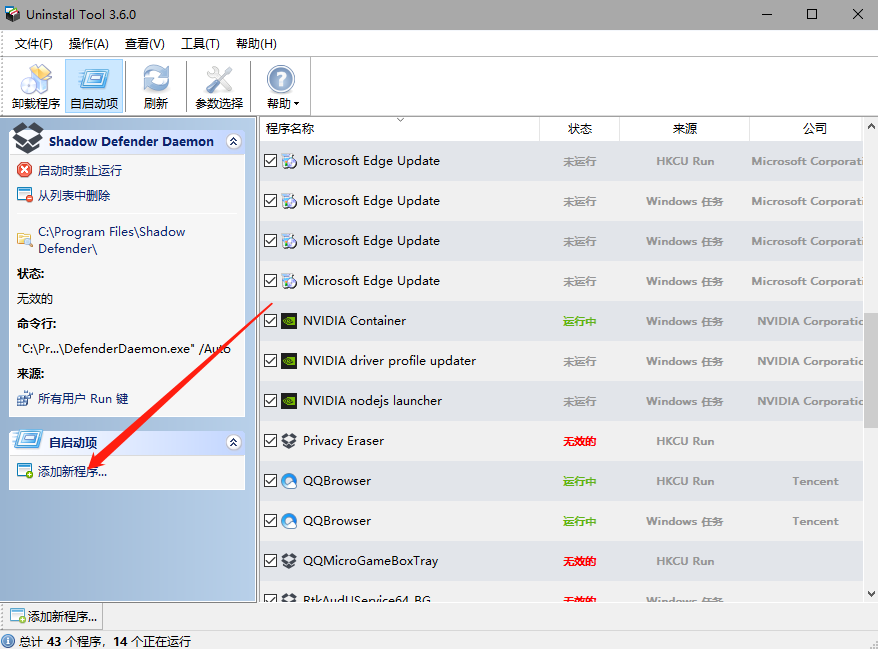Sort list by 程序名称 column header
The width and height of the screenshot is (878, 649).
[x=400, y=129]
